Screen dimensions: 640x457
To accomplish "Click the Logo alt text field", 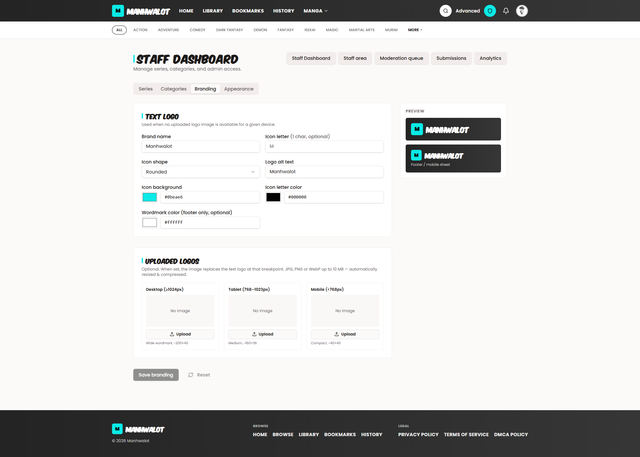I will click(x=324, y=172).
